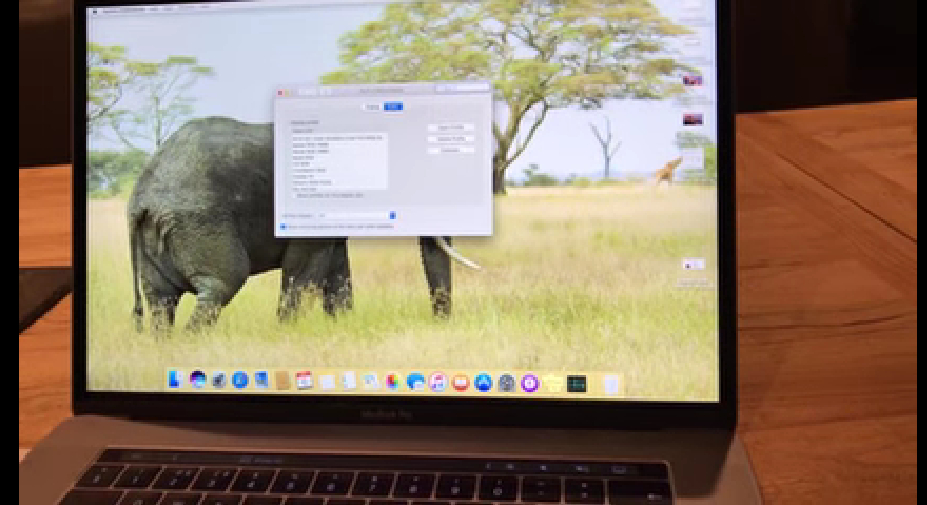
Task: Open Launchpad rocket icon in dock
Action: click(219, 380)
